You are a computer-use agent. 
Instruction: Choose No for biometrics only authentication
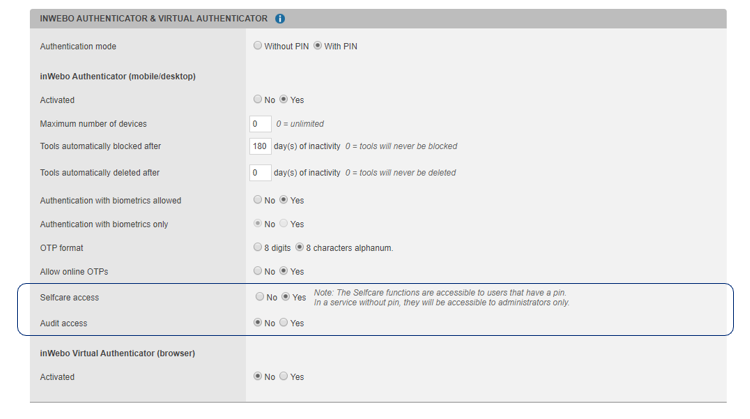[x=258, y=224]
